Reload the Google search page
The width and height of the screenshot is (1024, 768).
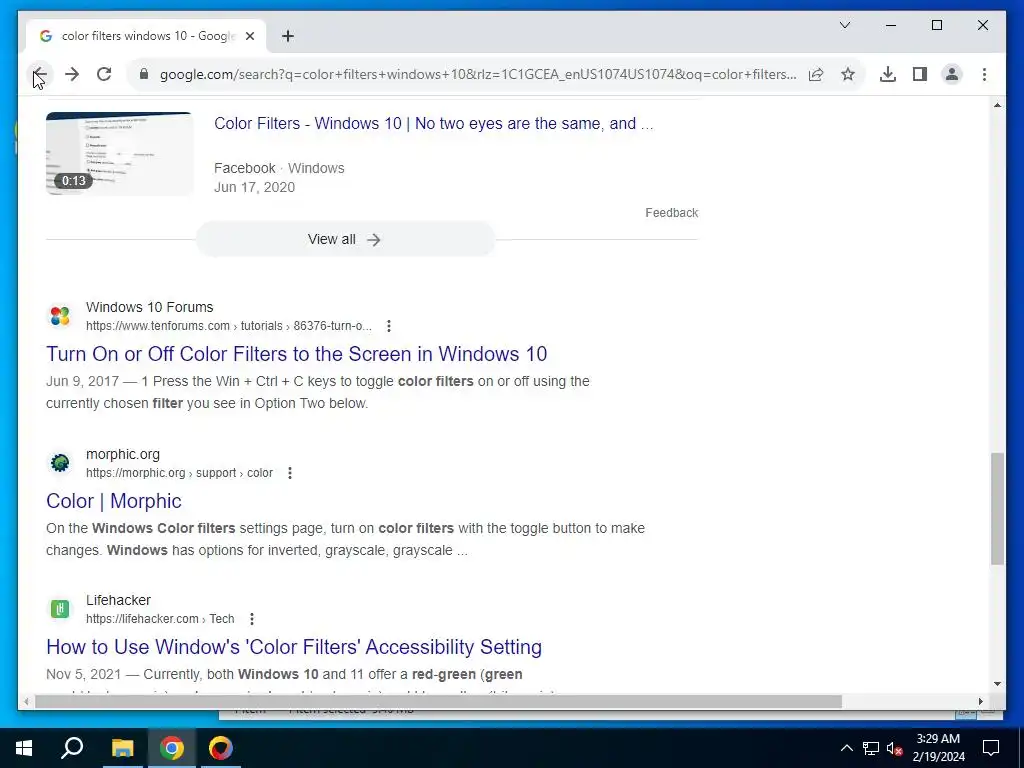pos(104,74)
